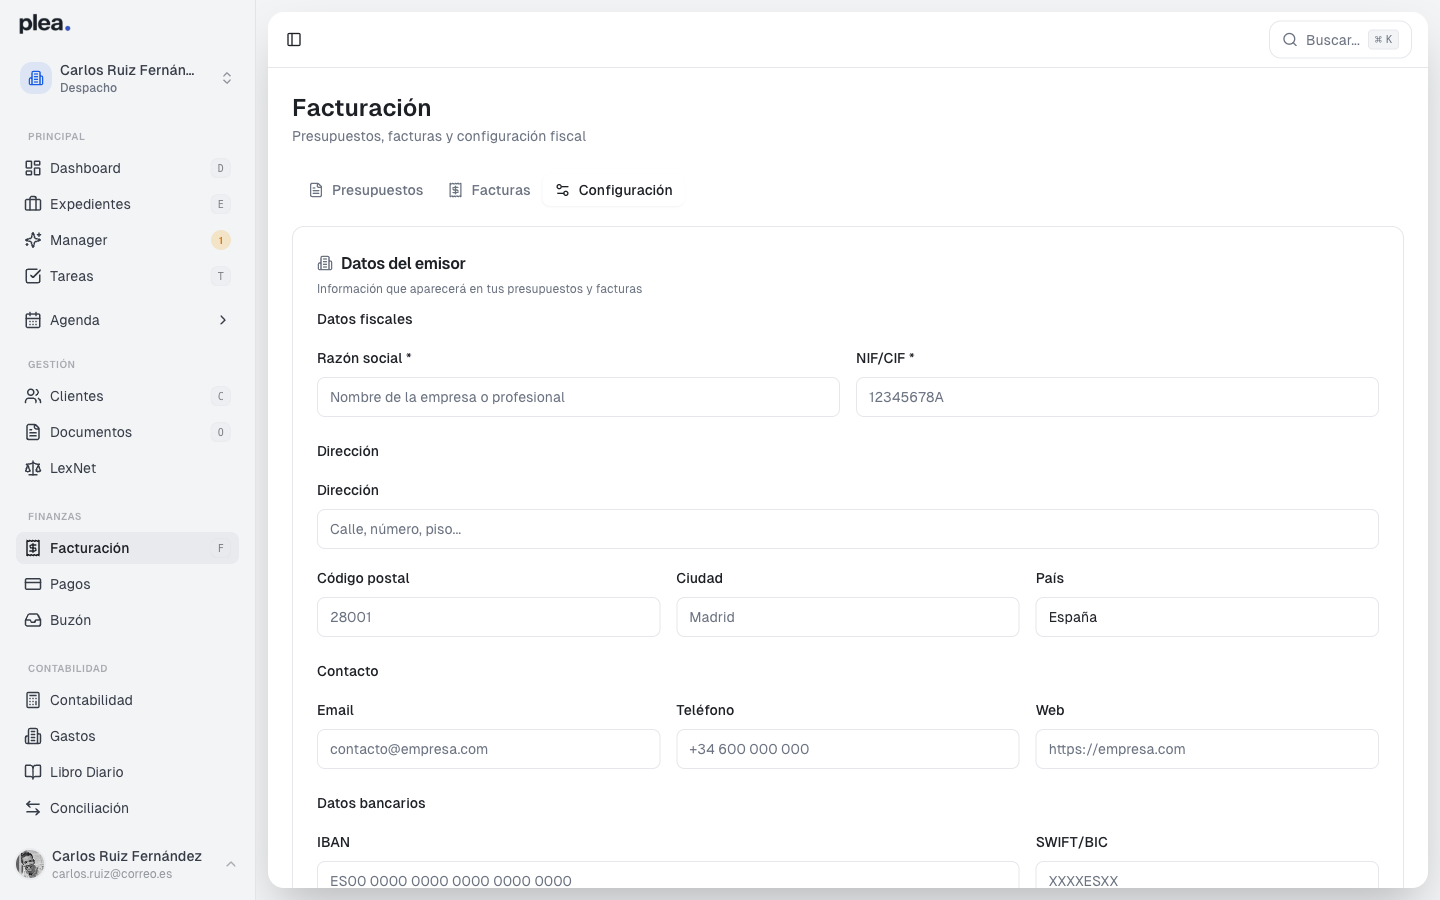Click the Contabilidad calculator icon

[x=32, y=700]
